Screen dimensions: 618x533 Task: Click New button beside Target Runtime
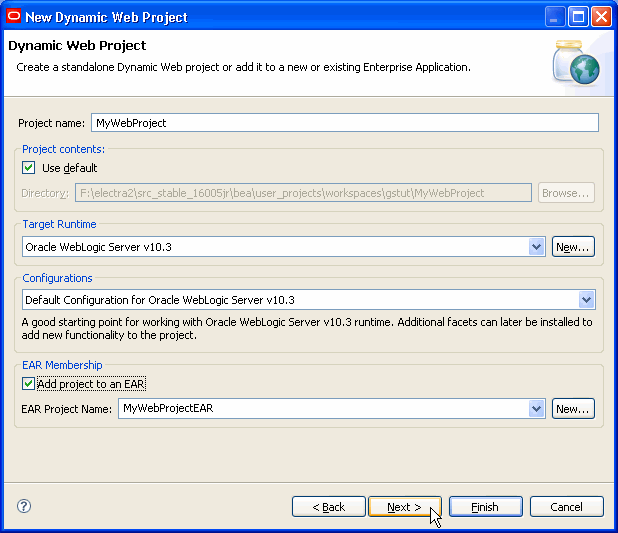pos(573,247)
